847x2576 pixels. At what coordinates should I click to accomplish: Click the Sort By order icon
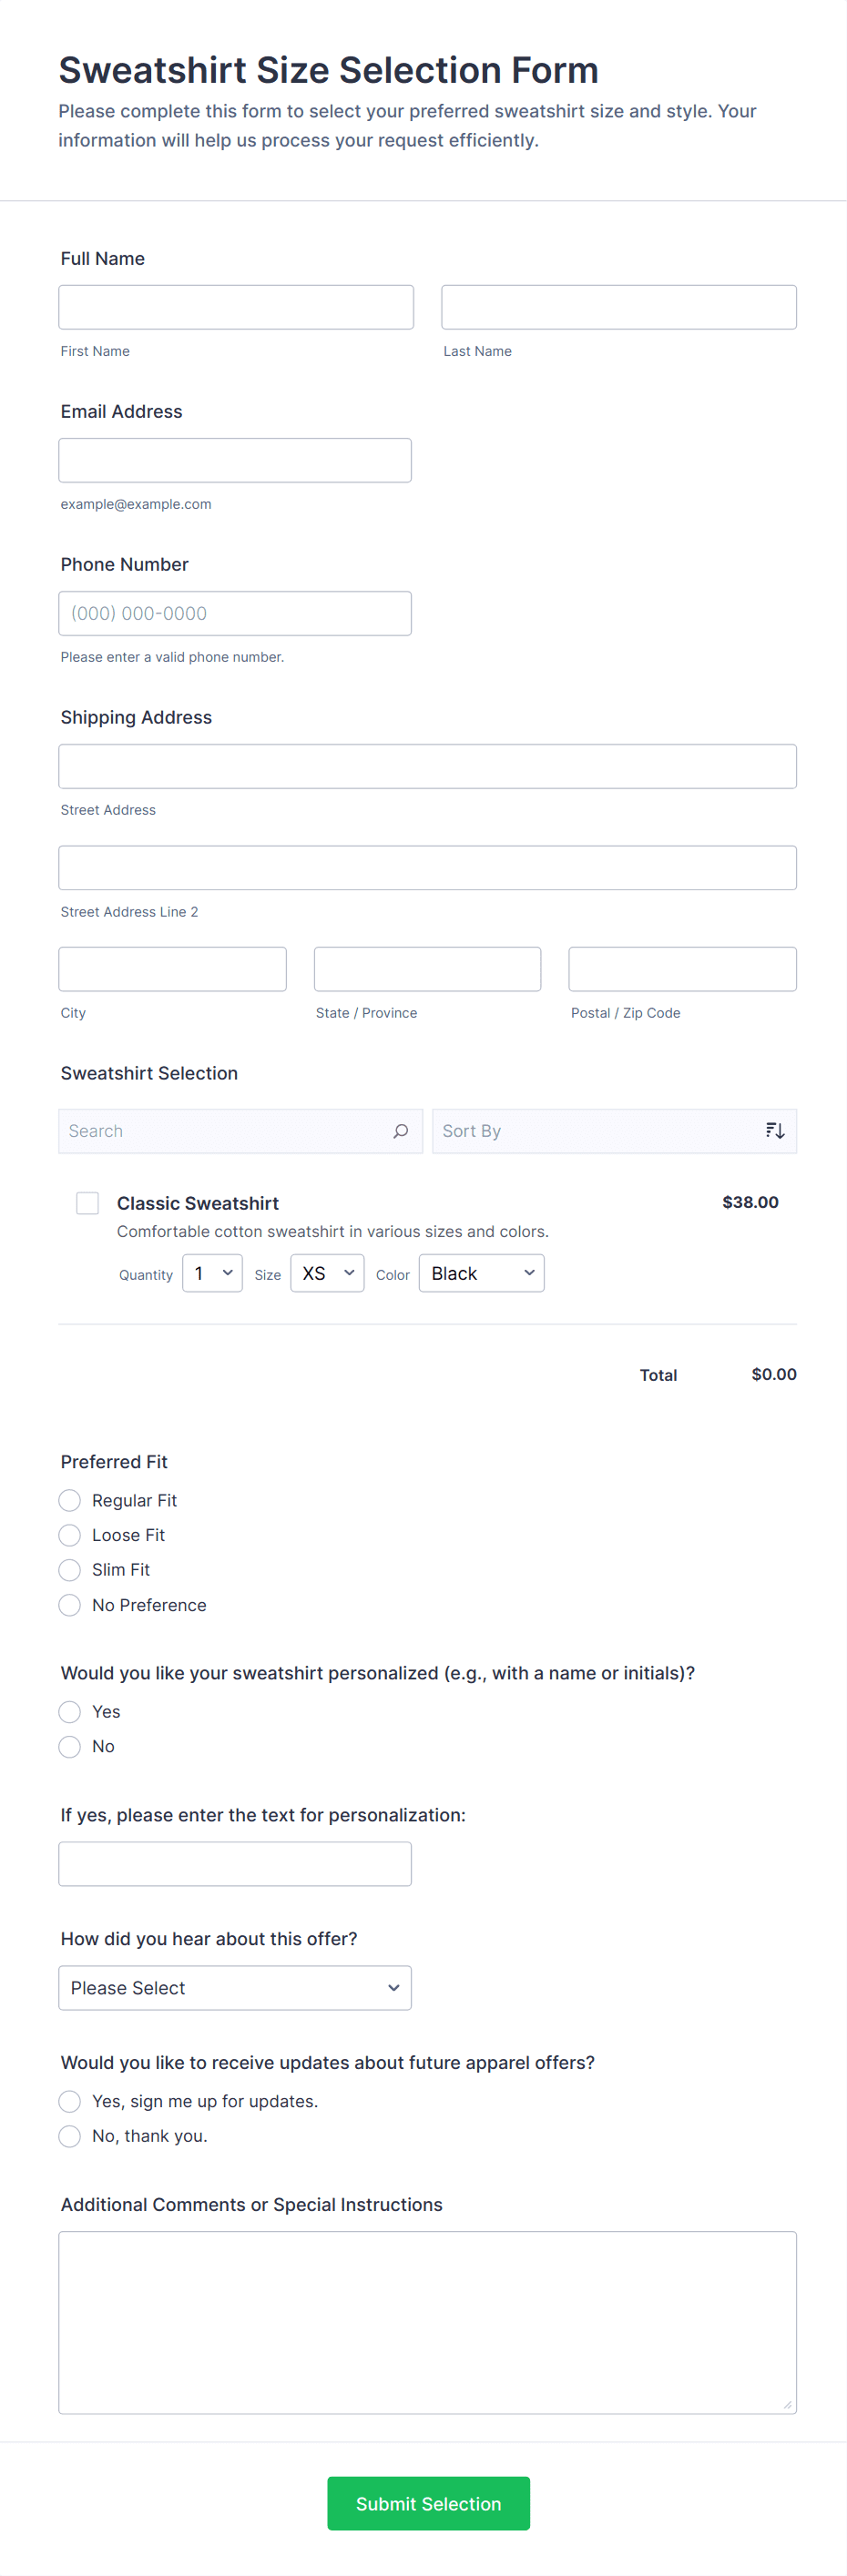(774, 1131)
